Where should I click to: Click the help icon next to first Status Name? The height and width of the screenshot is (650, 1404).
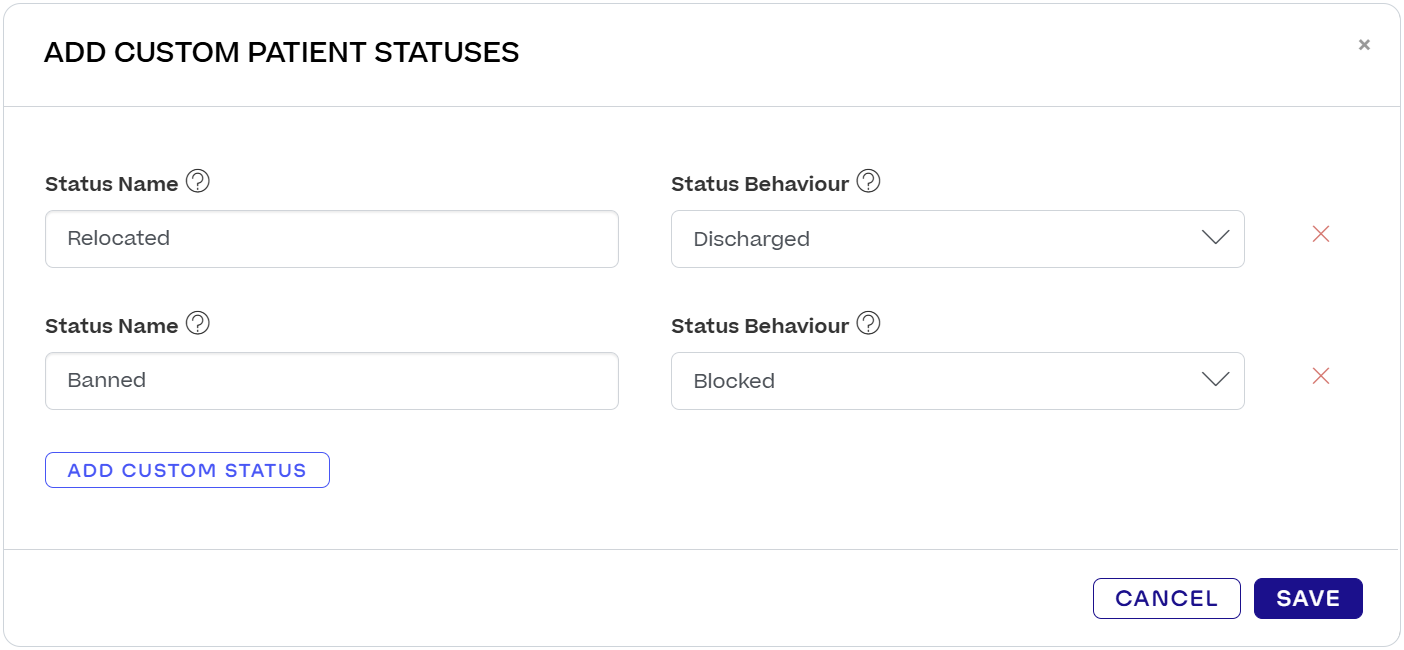(x=197, y=182)
